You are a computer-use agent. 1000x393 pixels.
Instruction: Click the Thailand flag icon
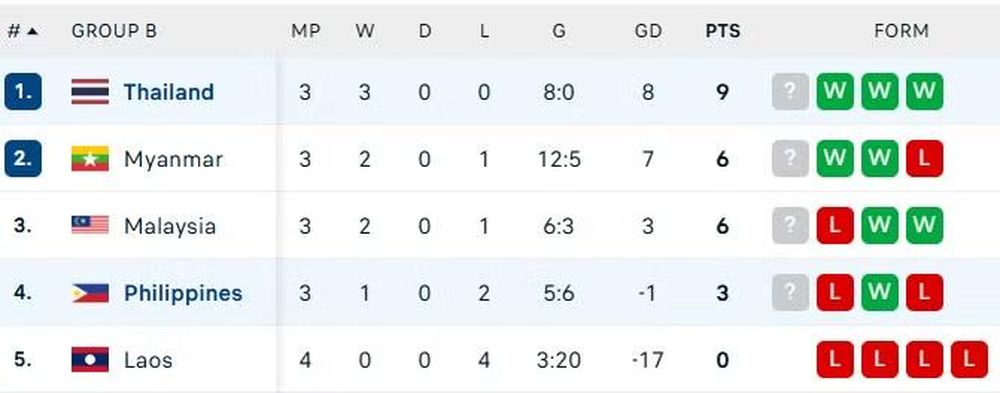(x=90, y=92)
